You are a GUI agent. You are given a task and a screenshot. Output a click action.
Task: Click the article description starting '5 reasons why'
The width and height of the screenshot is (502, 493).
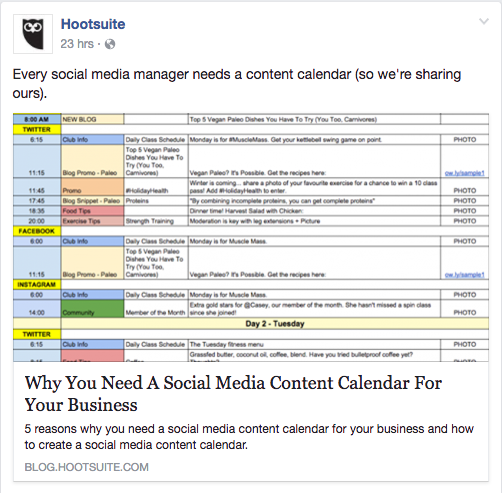point(249,437)
